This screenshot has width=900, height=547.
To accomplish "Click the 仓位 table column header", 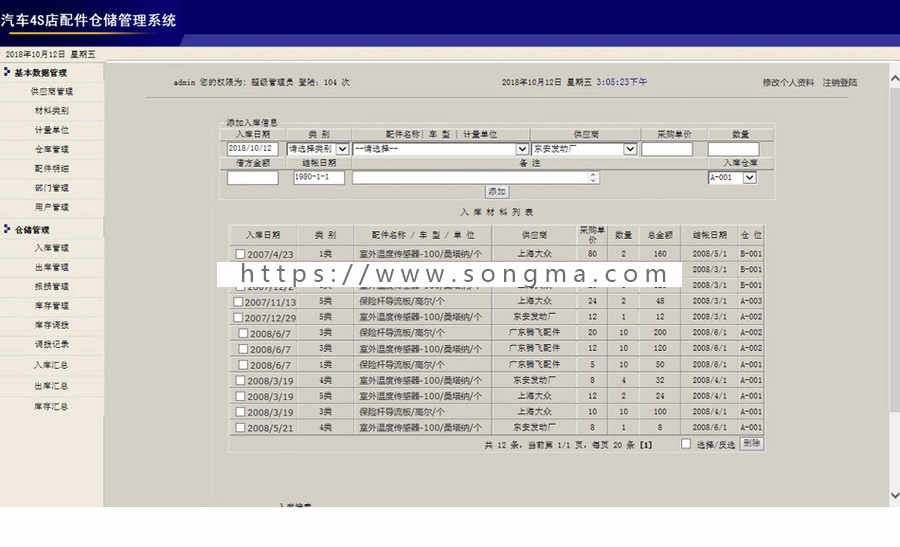I will coord(751,235).
